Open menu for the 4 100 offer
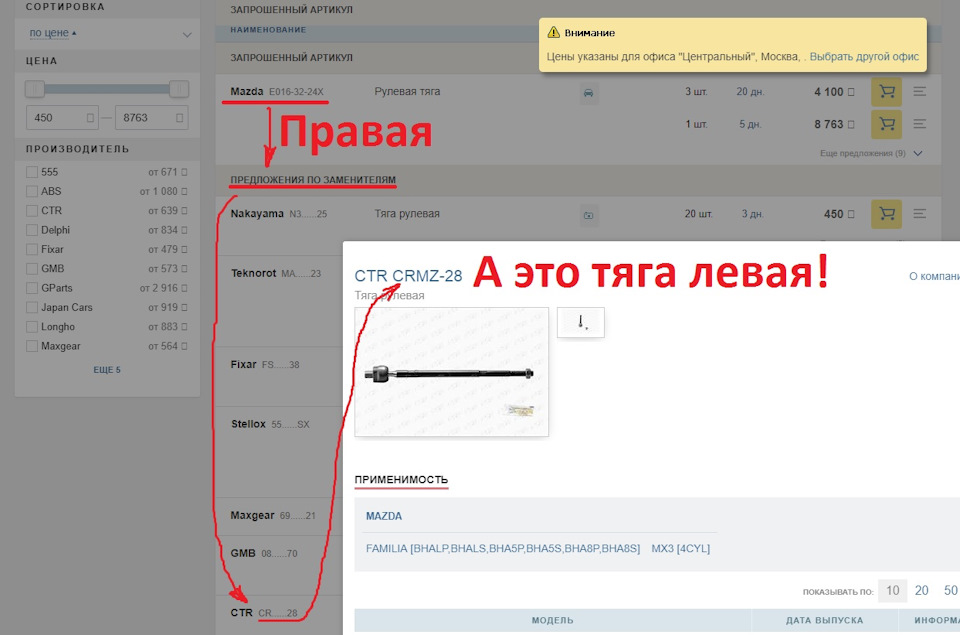 920,92
